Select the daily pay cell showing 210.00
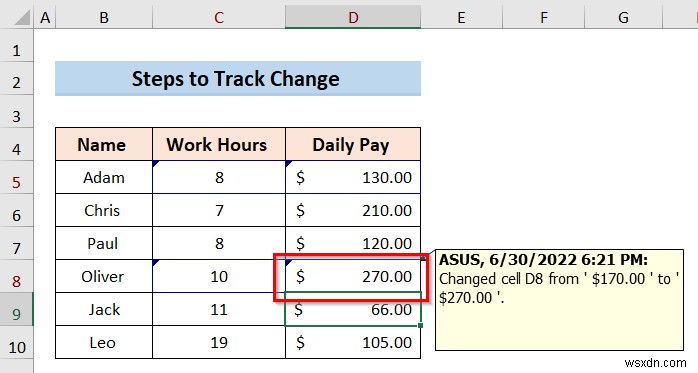This screenshot has width=698, height=373. coord(353,210)
